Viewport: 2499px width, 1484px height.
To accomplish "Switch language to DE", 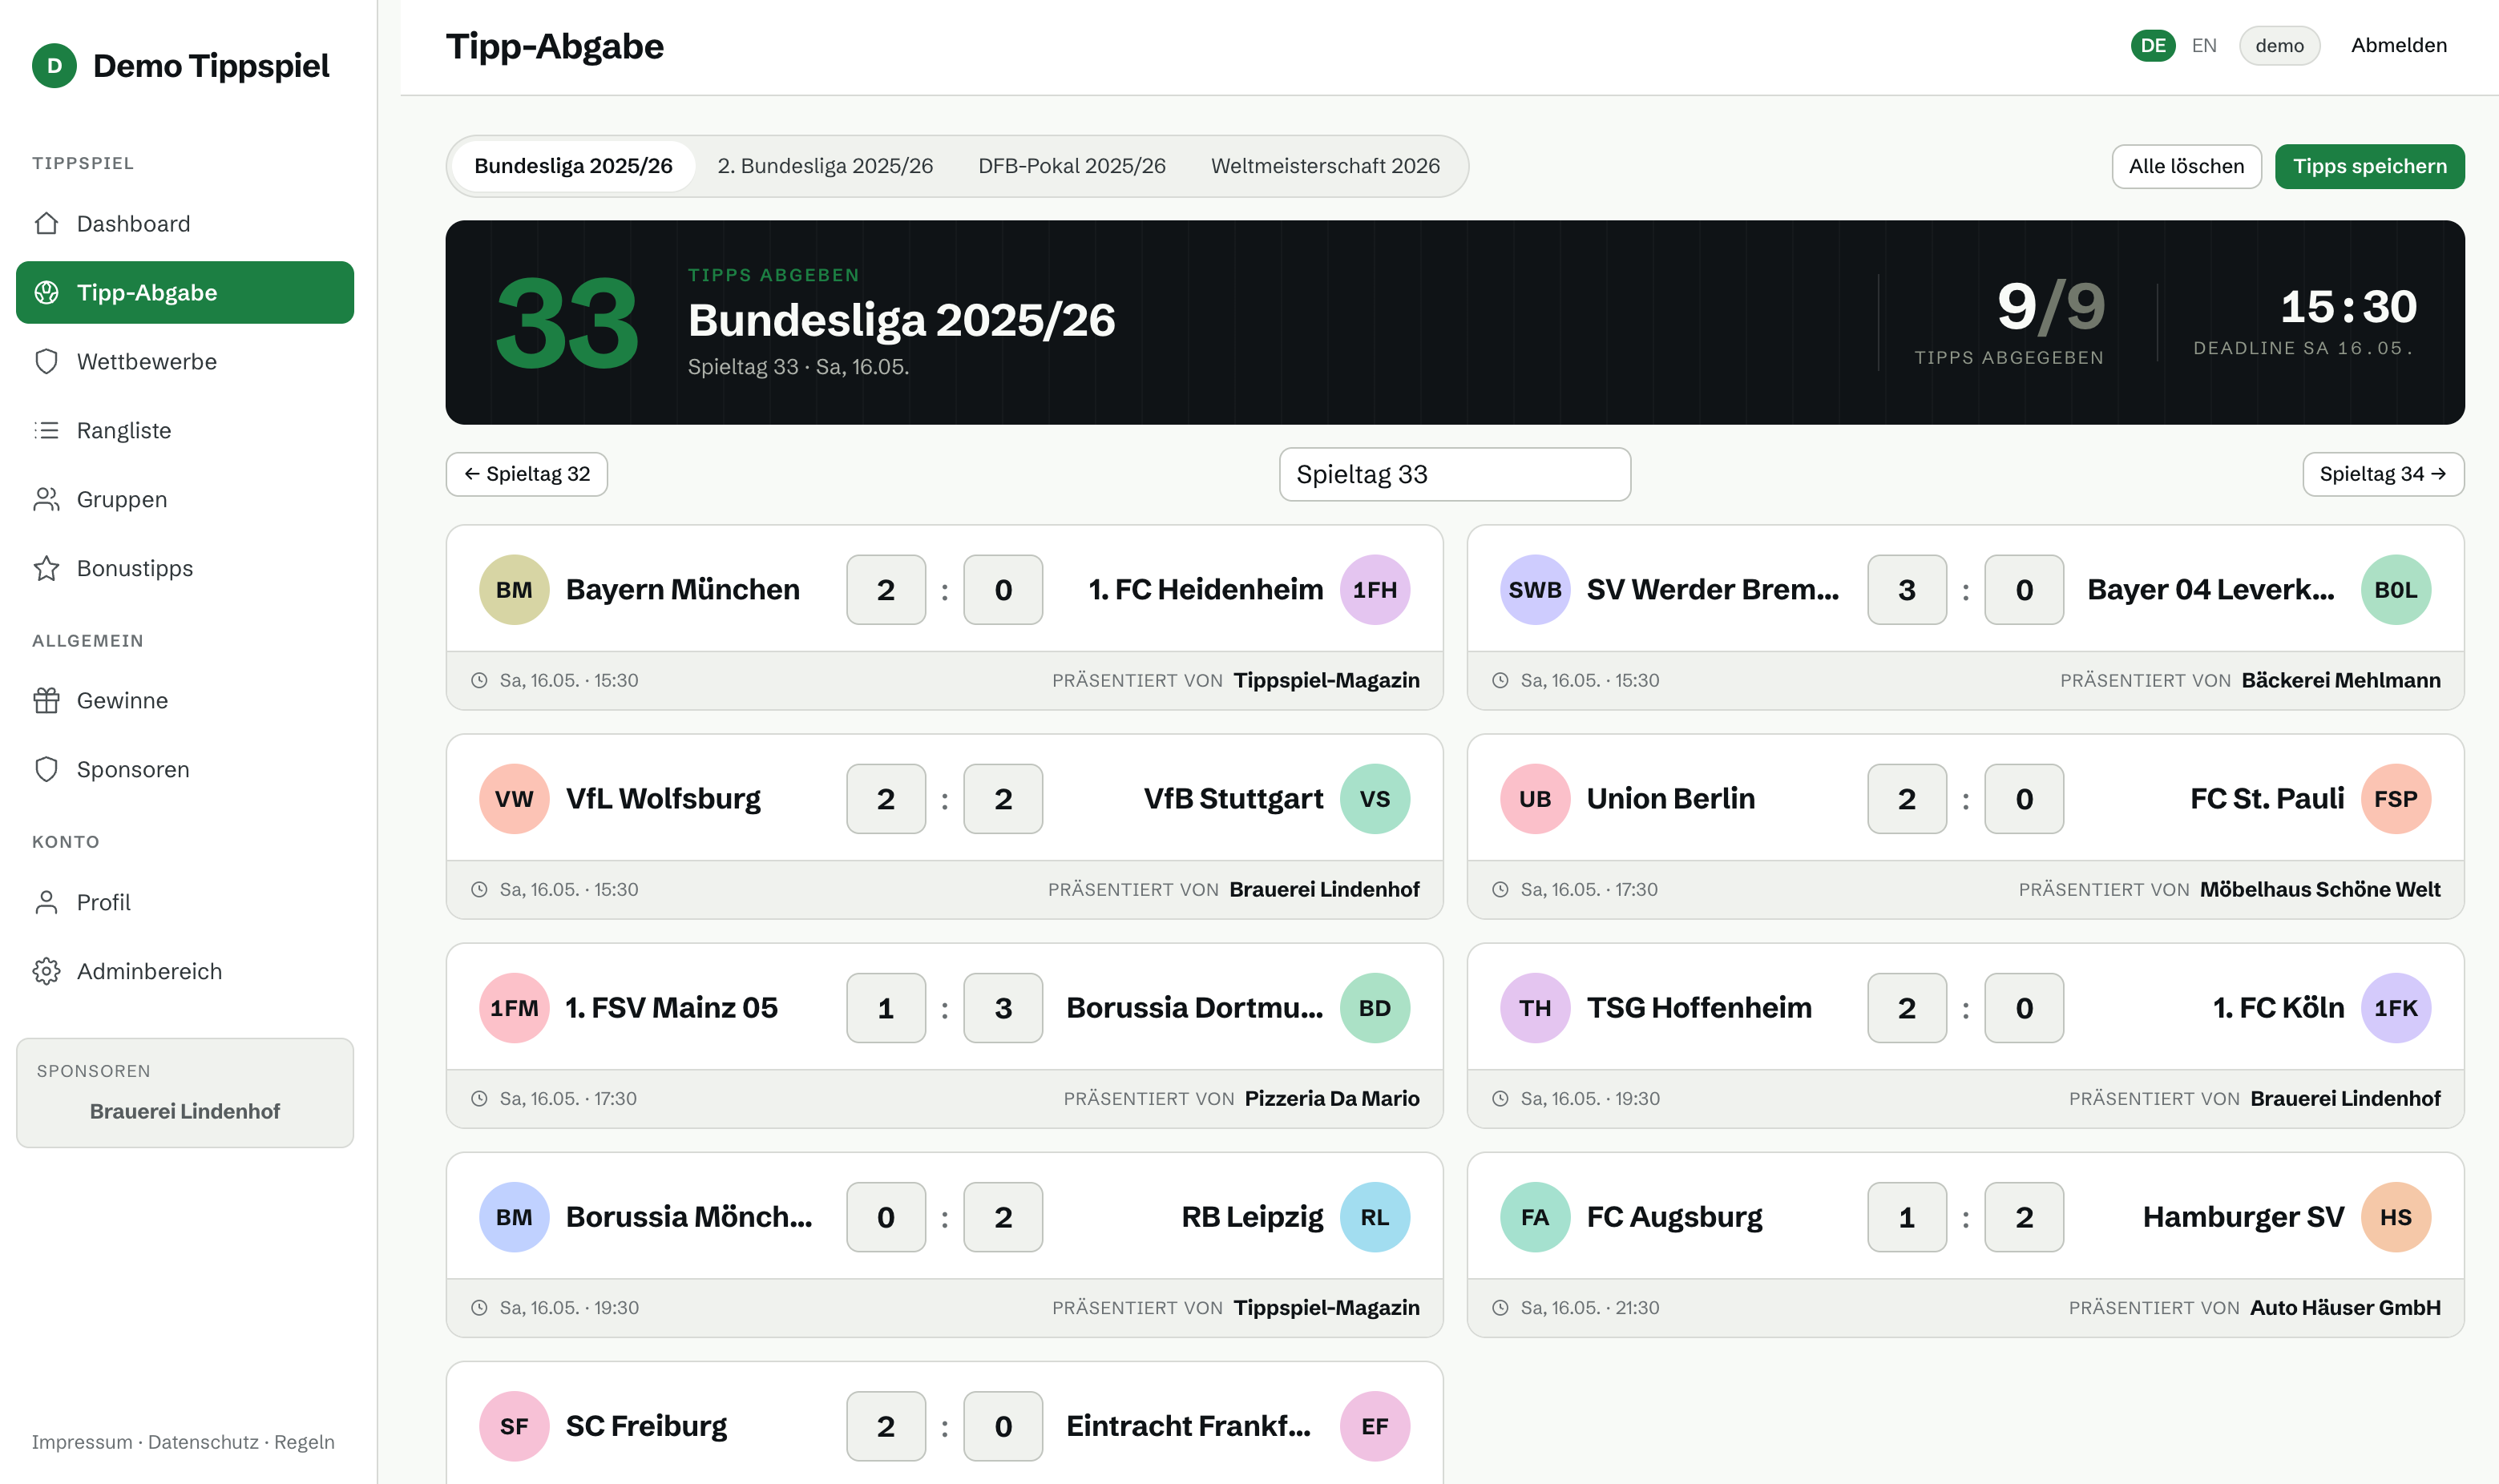I will click(2153, 46).
